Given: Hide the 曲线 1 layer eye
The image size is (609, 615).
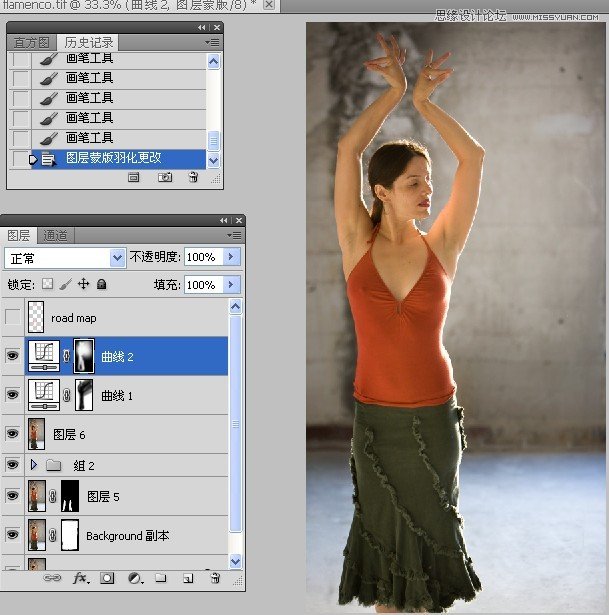Looking at the screenshot, I should click(x=13, y=395).
